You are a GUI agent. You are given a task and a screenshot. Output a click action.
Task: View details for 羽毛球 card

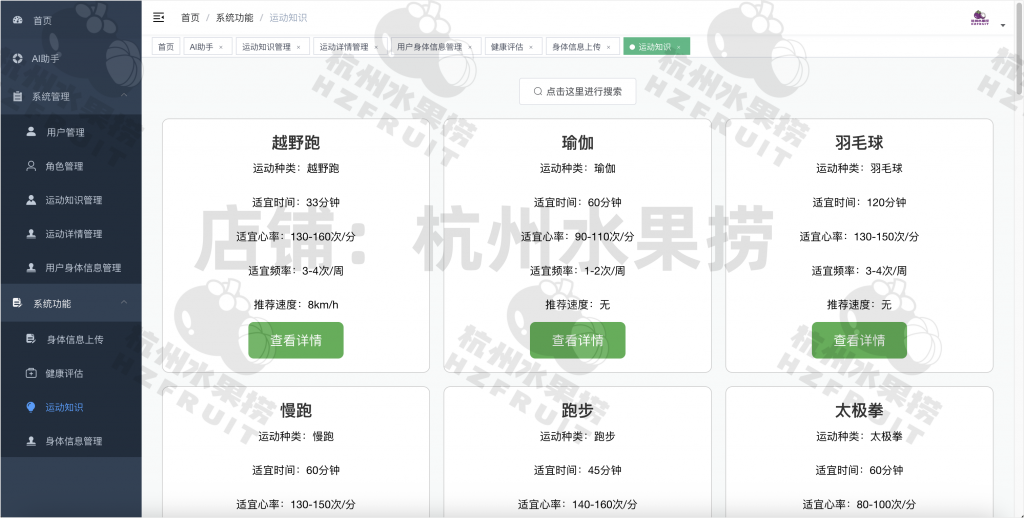click(859, 340)
